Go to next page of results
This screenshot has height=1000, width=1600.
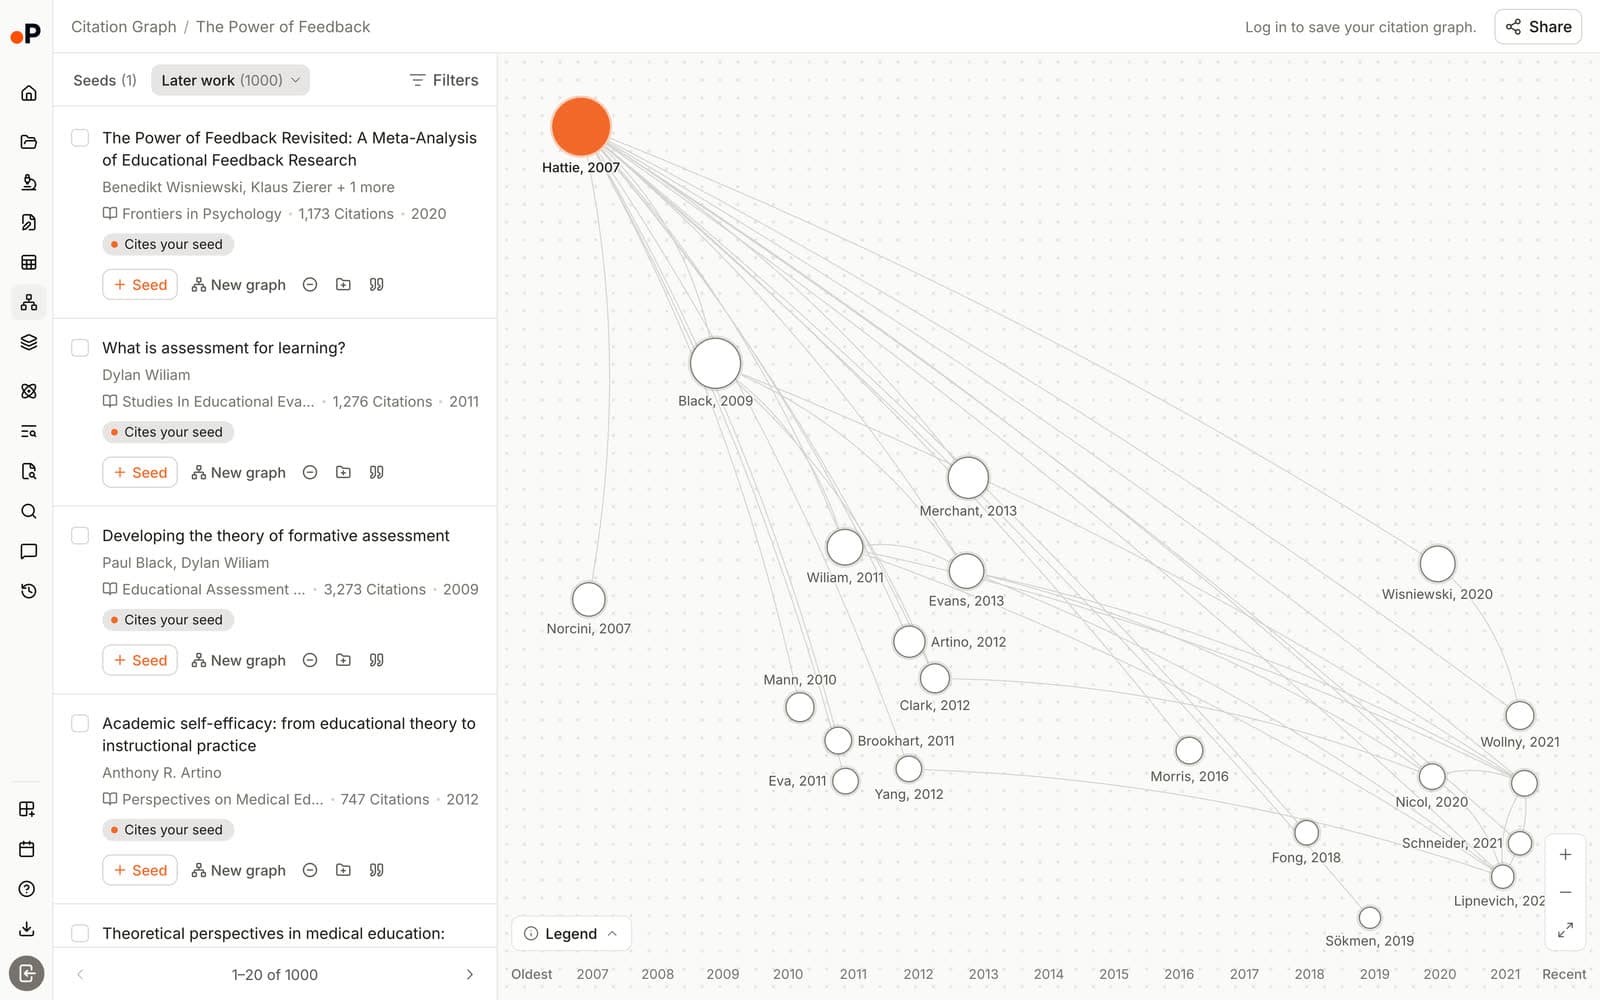pos(470,975)
